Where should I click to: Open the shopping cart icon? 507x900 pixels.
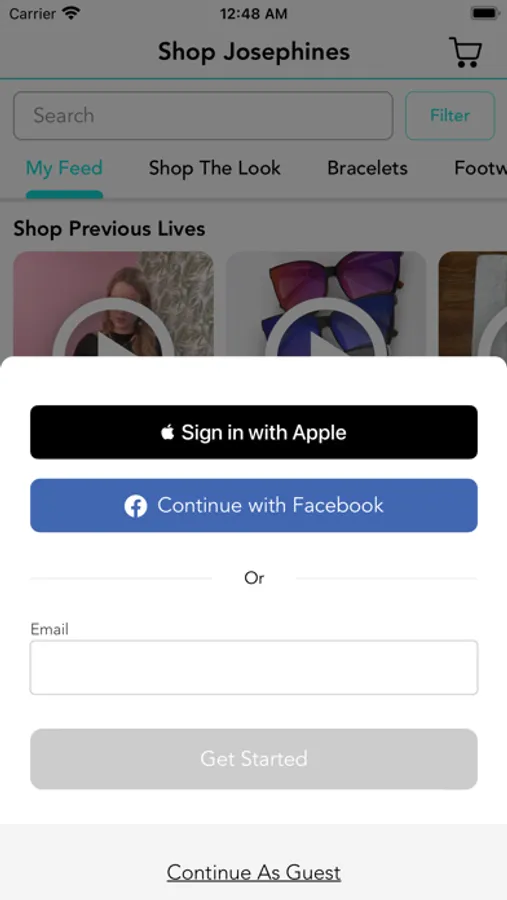465,52
